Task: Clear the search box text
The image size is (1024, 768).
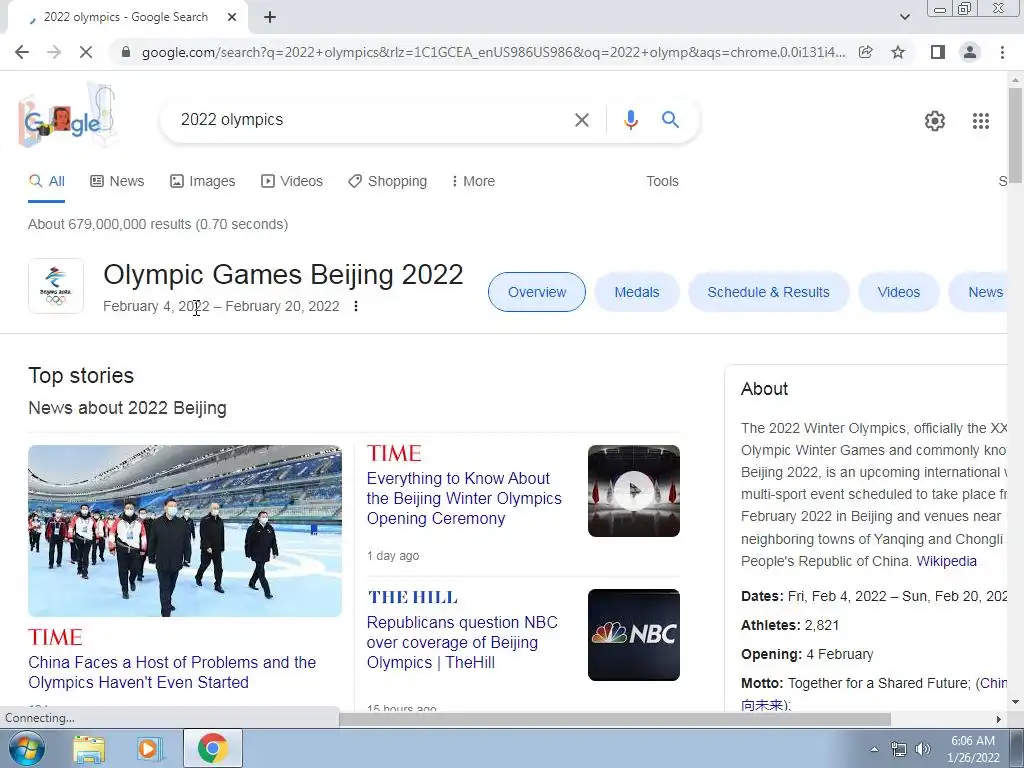Action: tap(581, 120)
